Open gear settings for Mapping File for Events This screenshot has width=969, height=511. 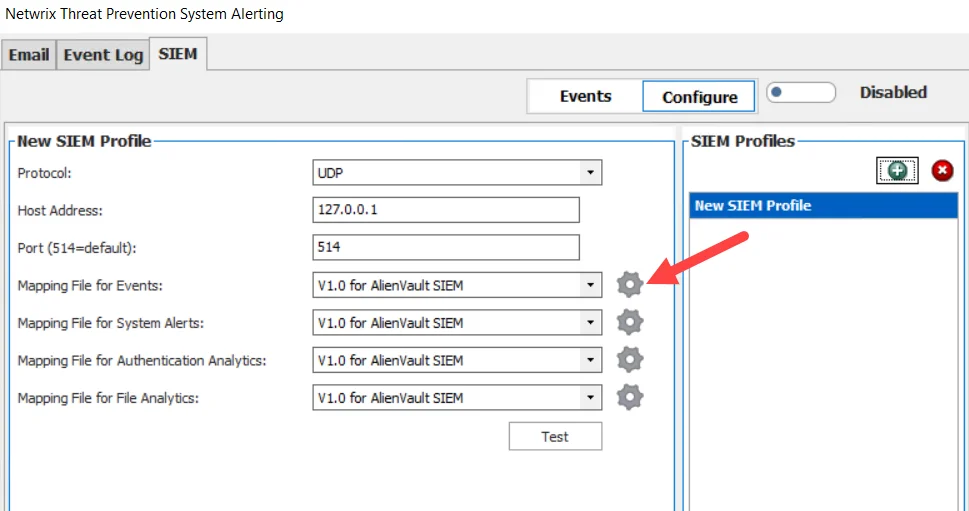click(630, 285)
